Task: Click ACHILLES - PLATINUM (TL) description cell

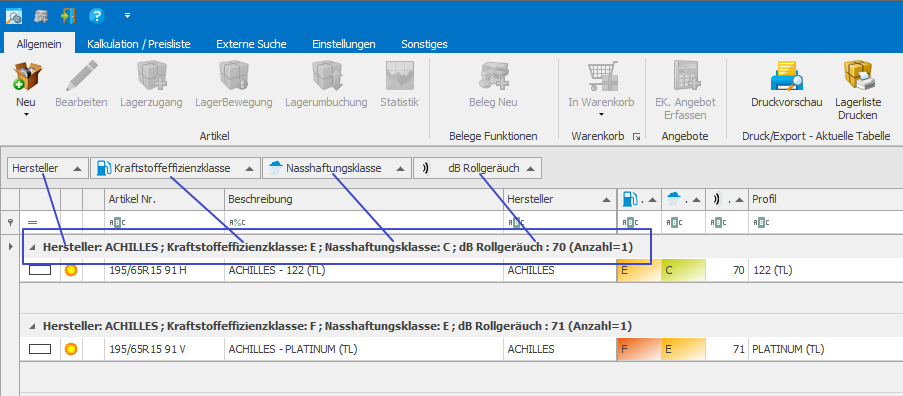Action: tap(364, 349)
